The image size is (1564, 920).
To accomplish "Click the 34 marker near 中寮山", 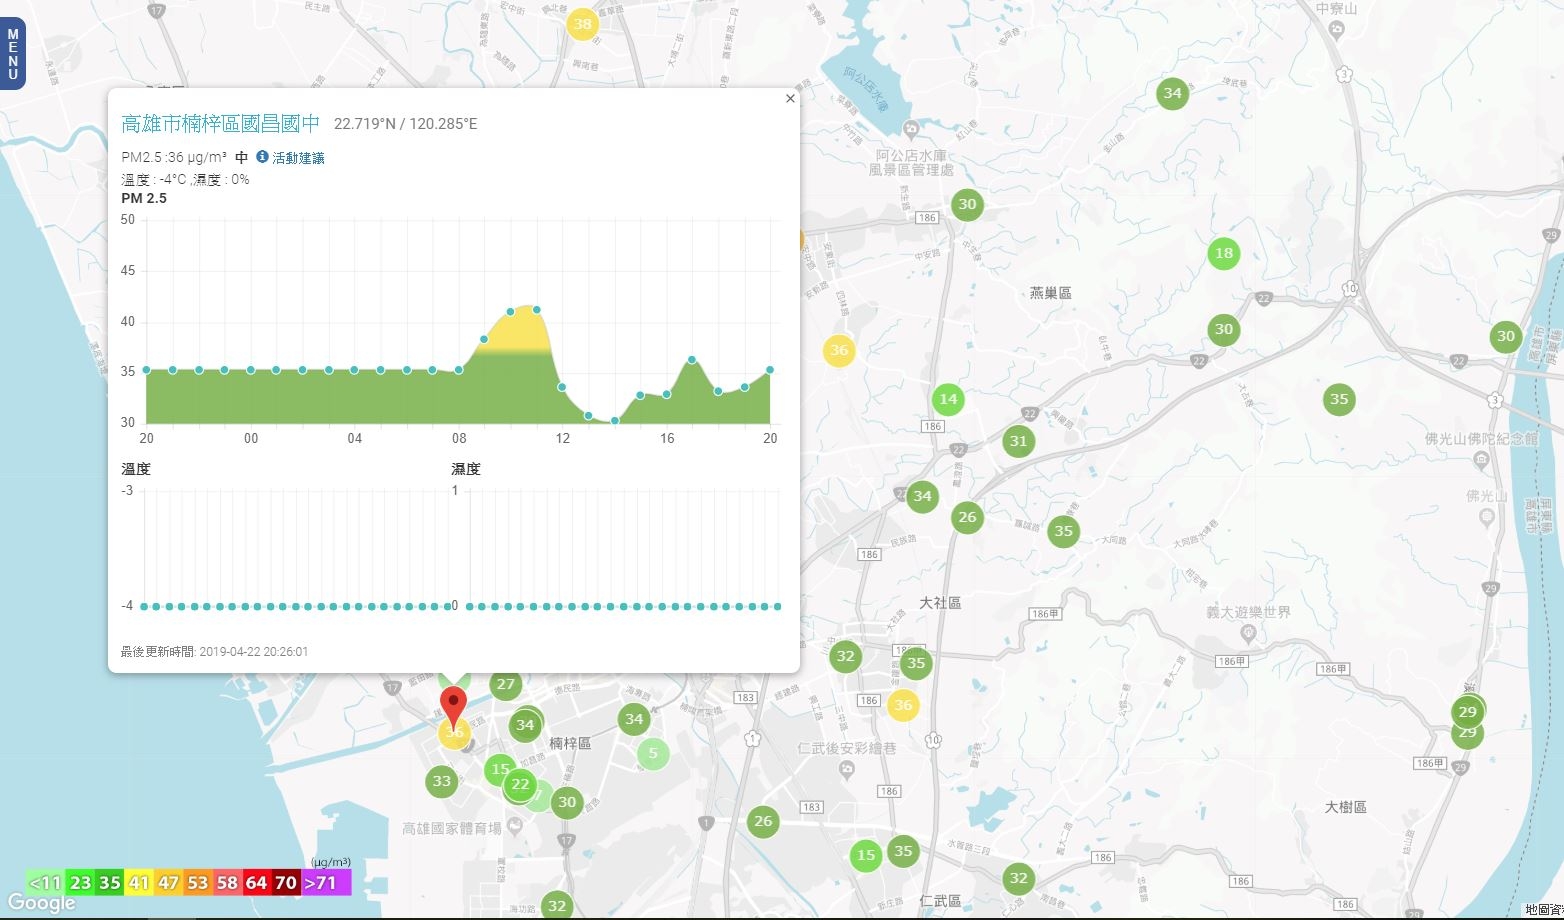I will 1173,93.
